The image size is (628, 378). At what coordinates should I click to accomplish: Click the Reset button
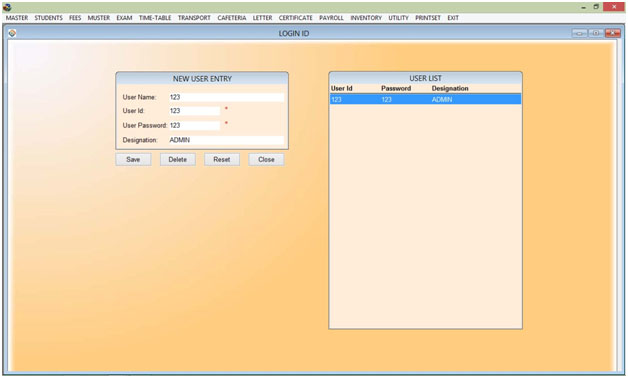tap(222, 159)
